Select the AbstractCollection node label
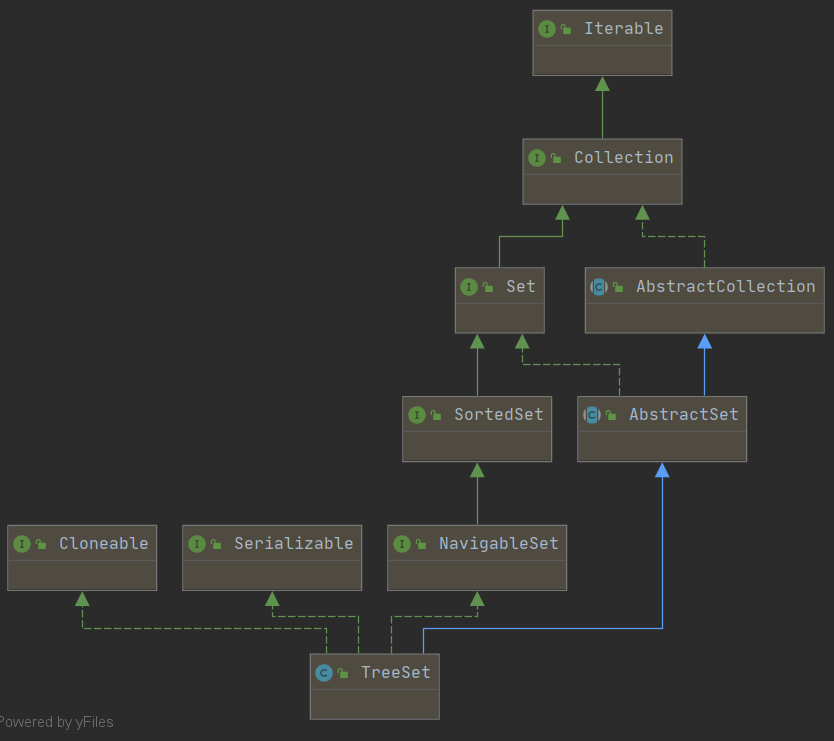Viewport: 834px width, 741px height. click(x=725, y=287)
